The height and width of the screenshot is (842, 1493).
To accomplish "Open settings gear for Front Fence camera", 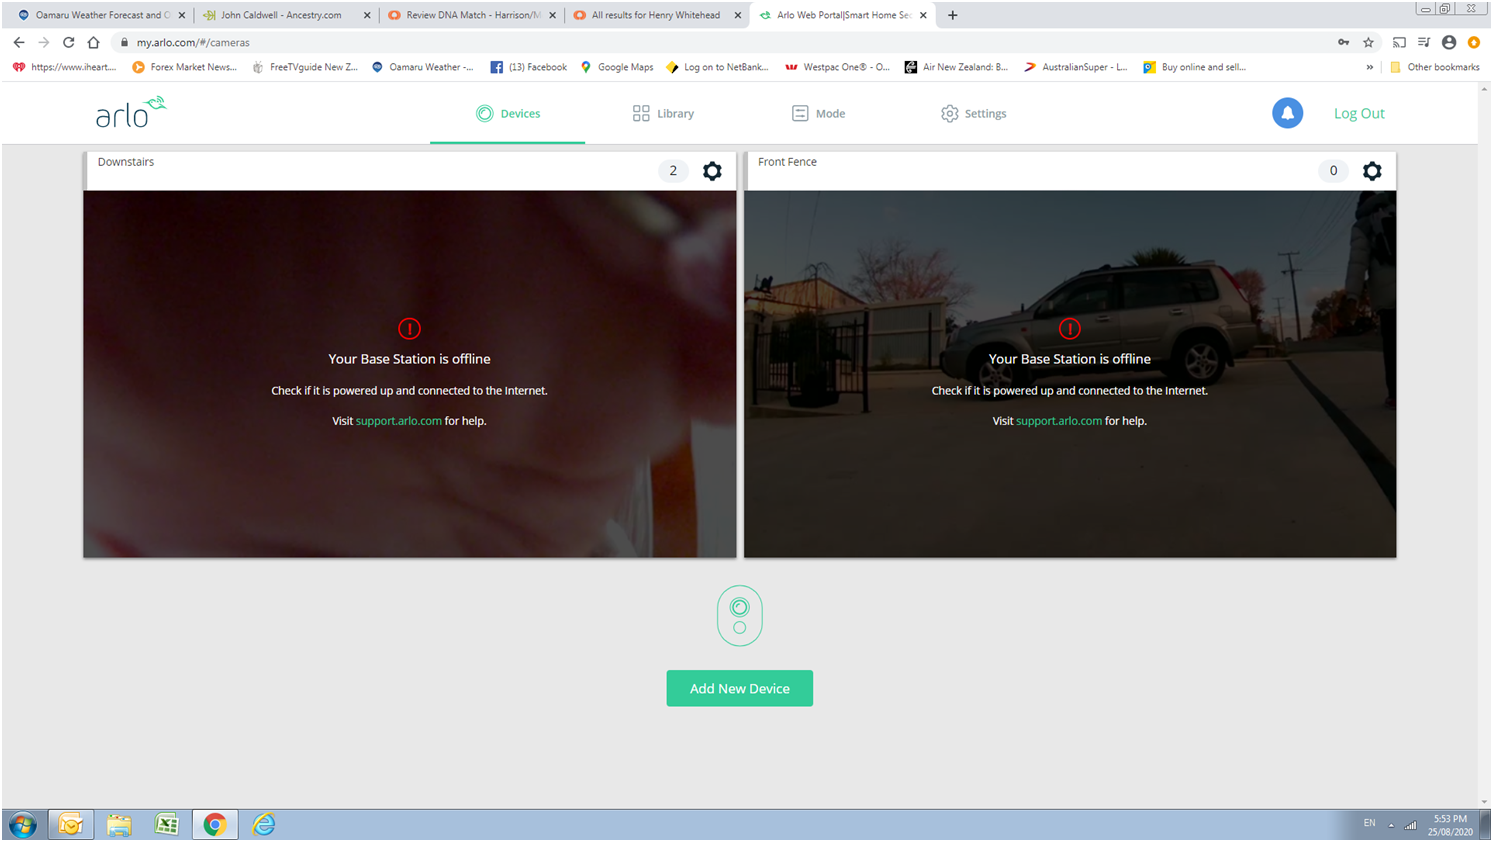I will 1372,171.
